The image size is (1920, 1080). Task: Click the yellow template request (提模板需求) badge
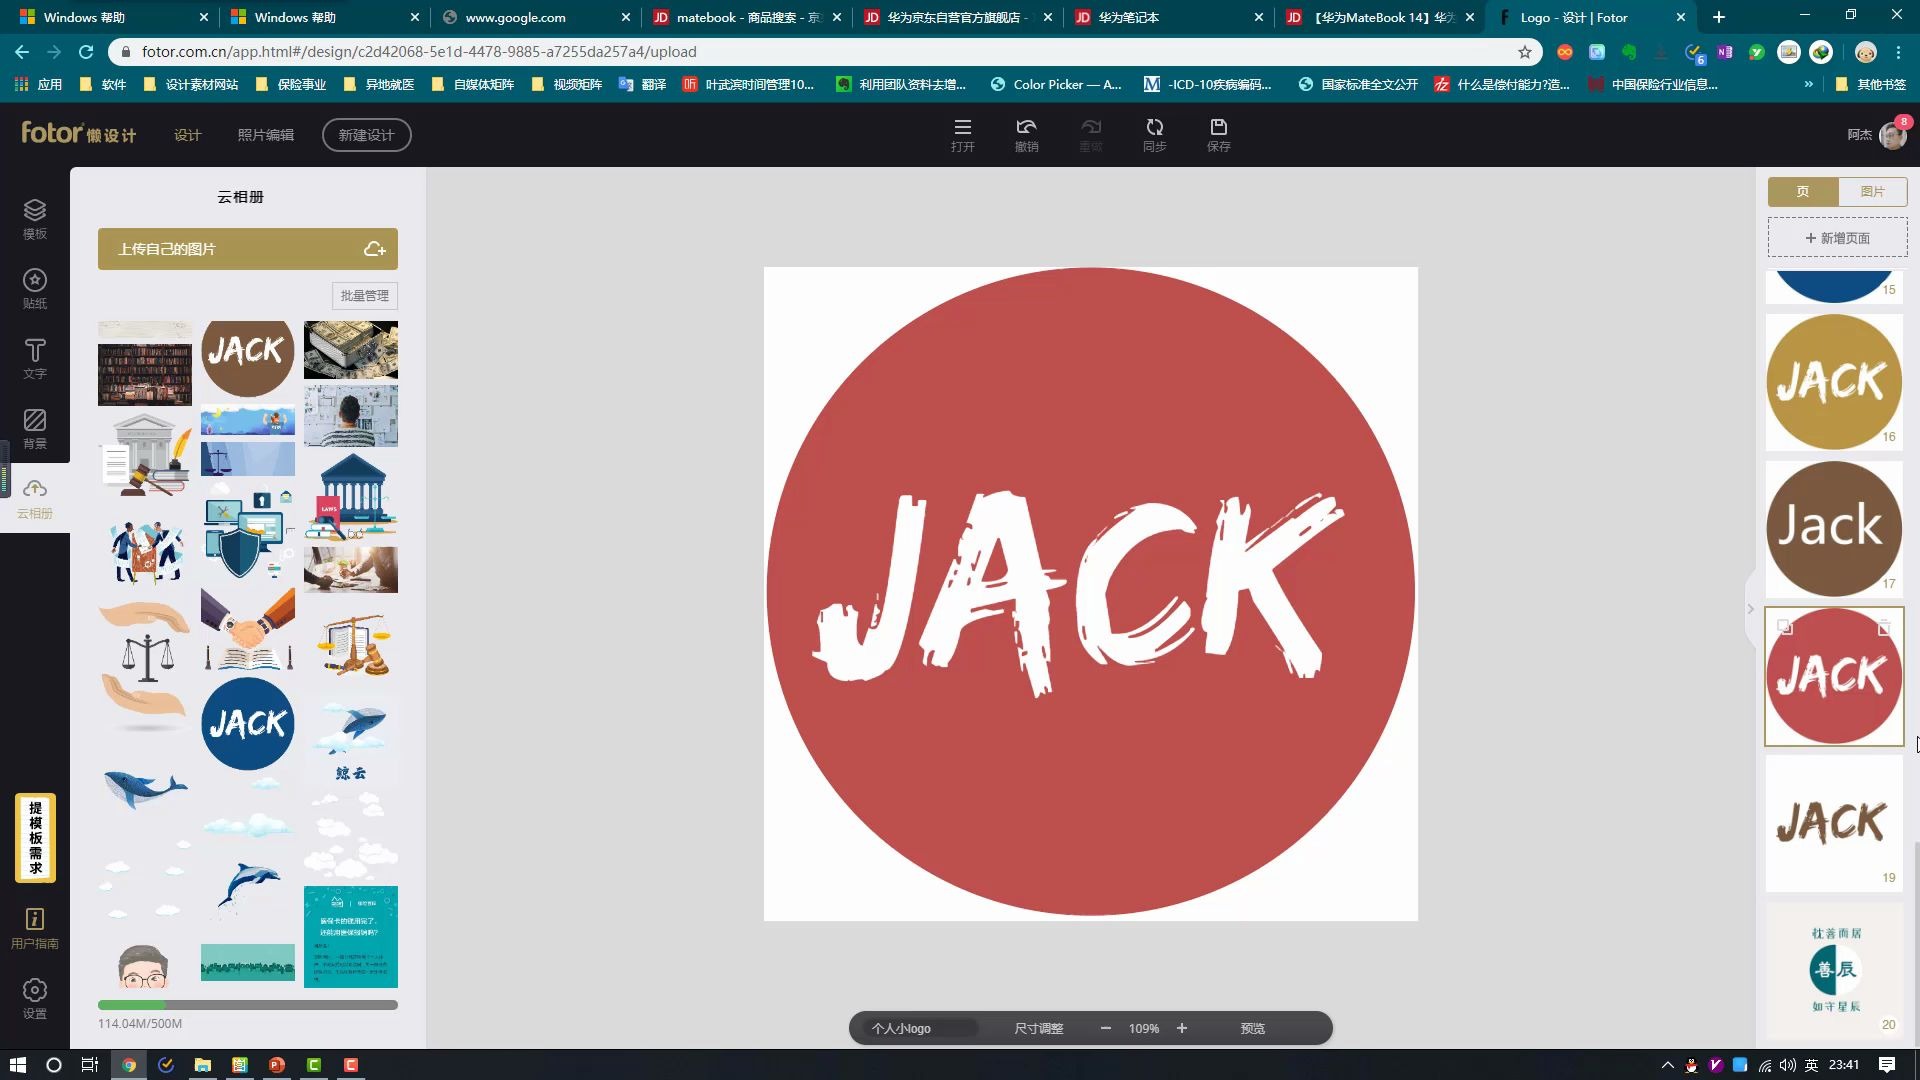coord(35,838)
